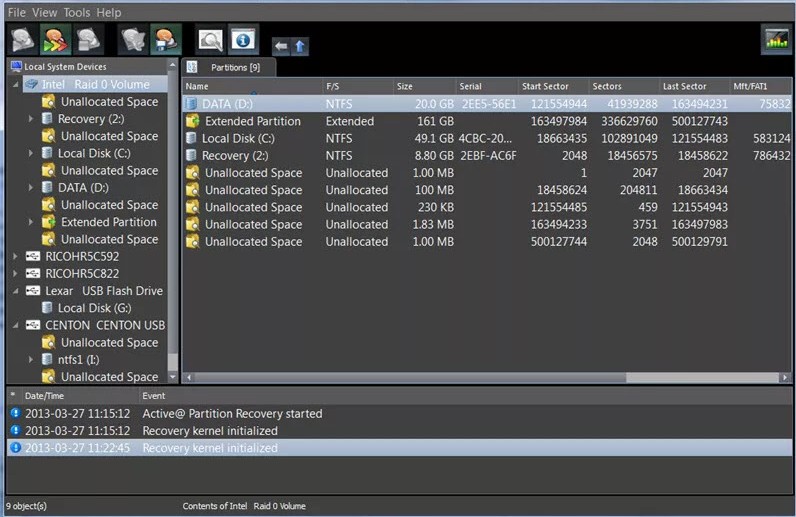796x517 pixels.
Task: Click the USB icon beside Lexar USB Flash Drive
Action: coord(32,291)
